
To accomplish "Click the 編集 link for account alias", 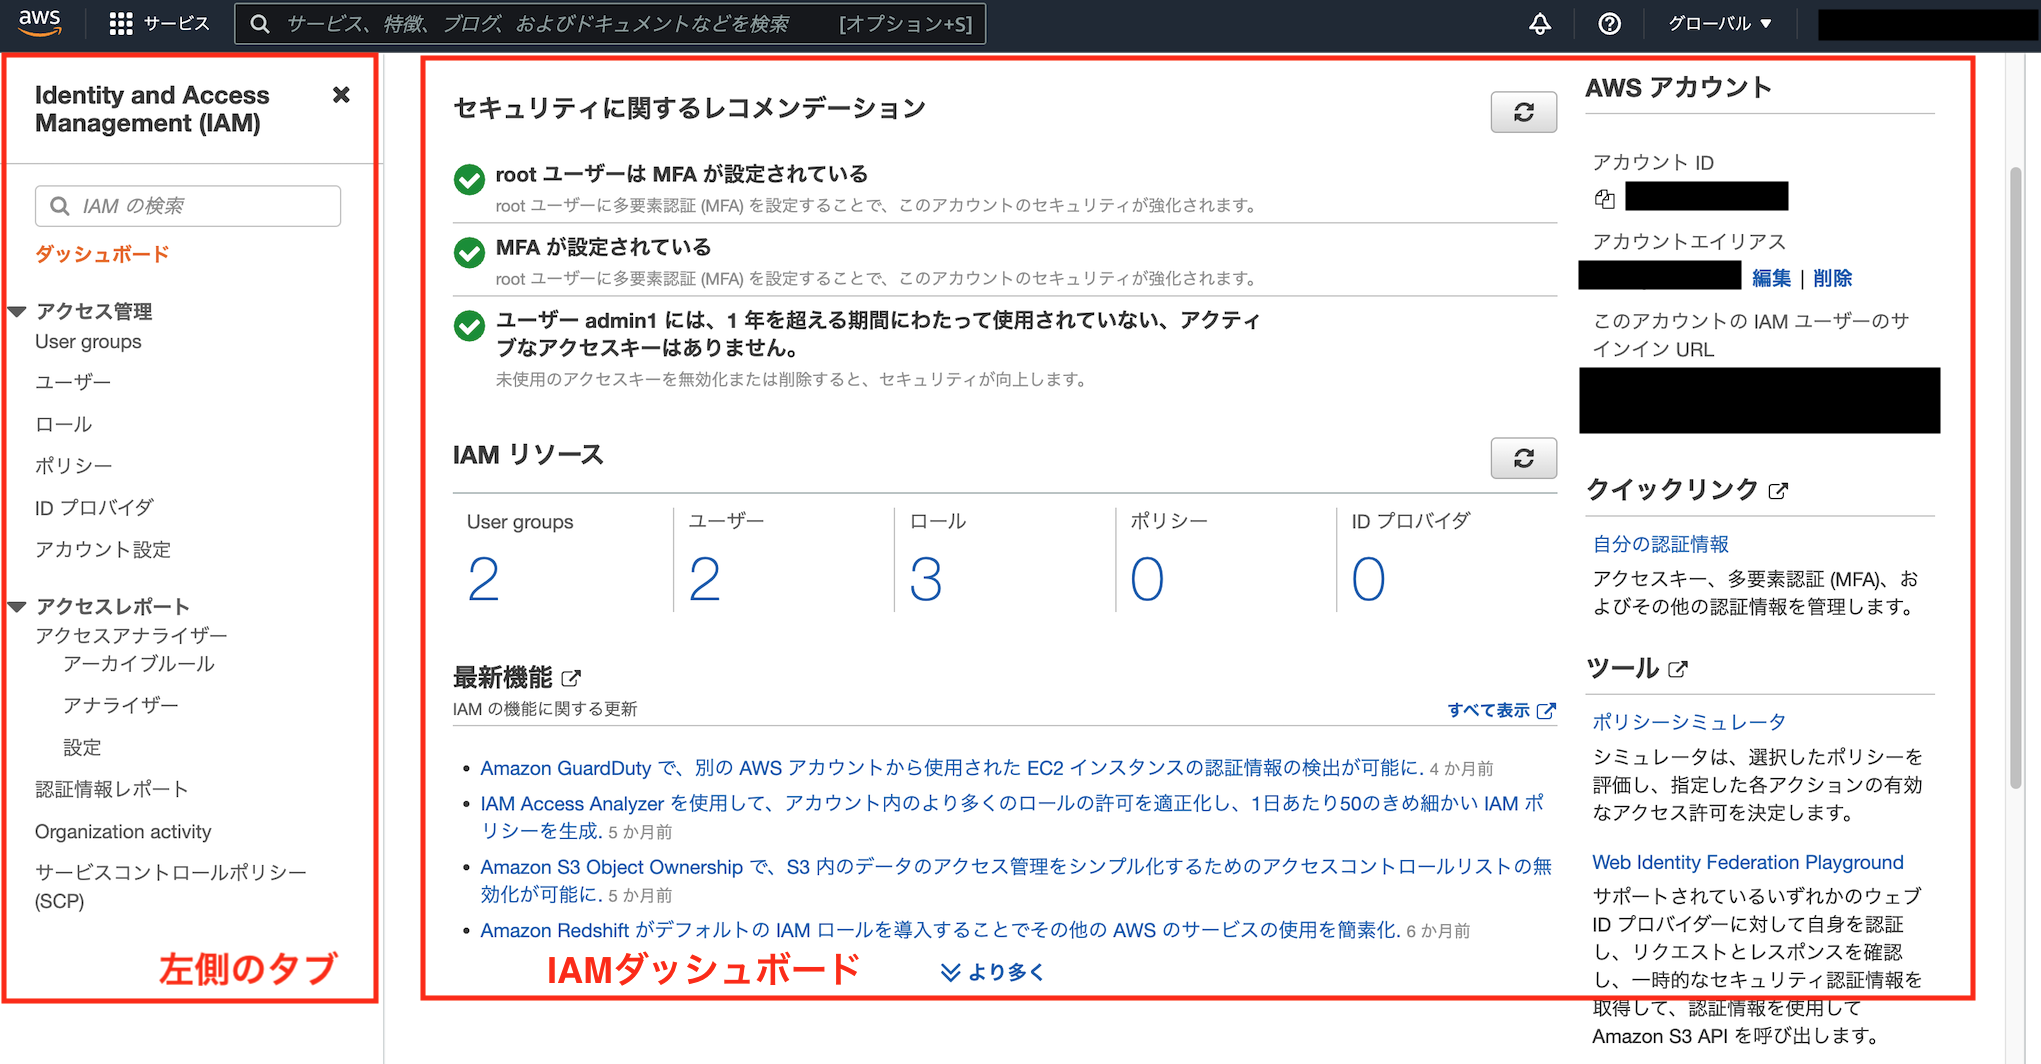I will coord(1771,278).
